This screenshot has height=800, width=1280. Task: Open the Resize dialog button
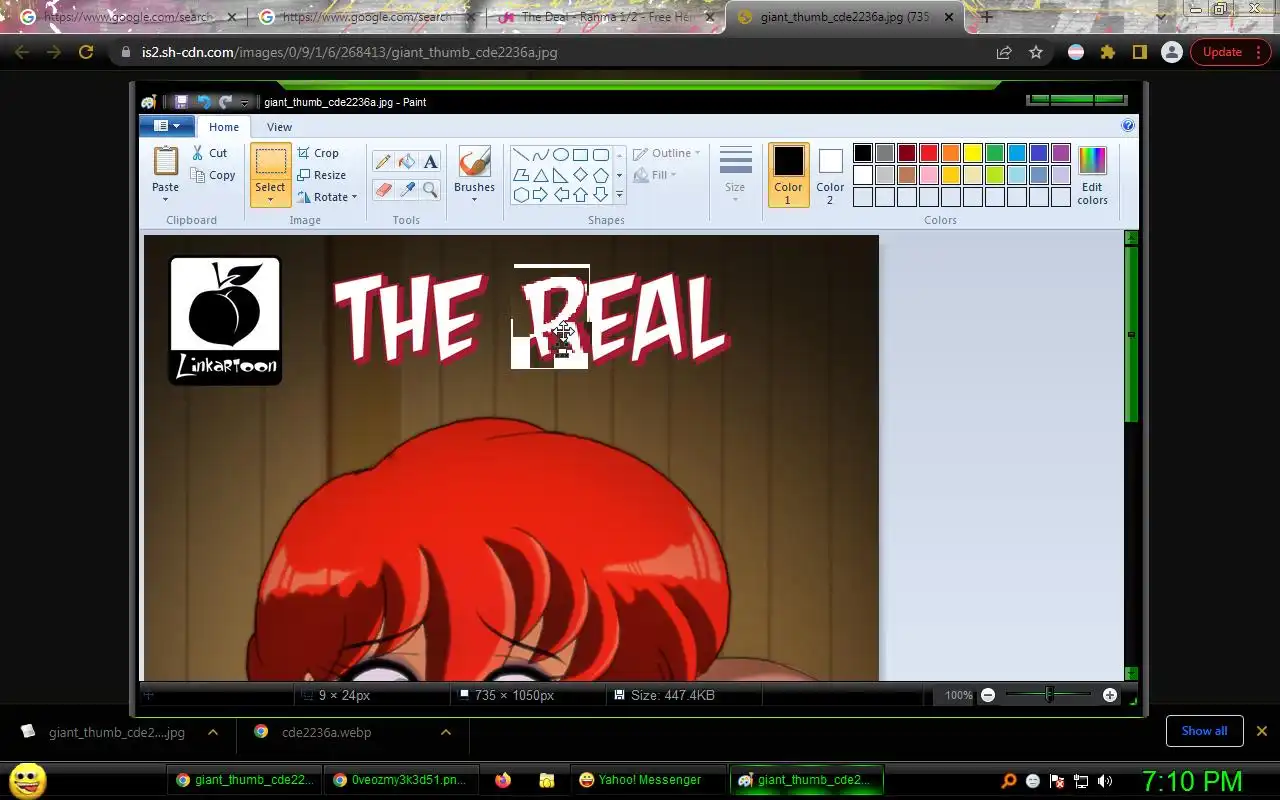click(x=321, y=175)
